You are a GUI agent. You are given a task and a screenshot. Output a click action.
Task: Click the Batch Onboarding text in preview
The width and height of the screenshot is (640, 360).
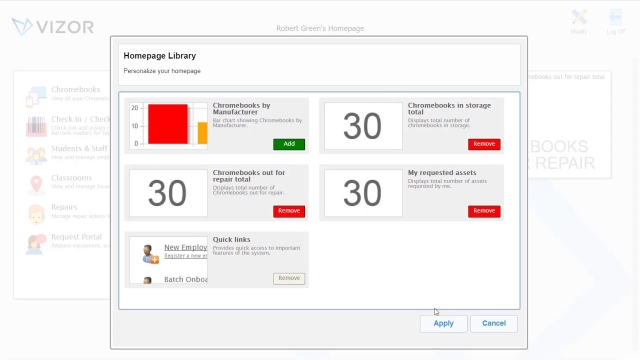coord(186,280)
